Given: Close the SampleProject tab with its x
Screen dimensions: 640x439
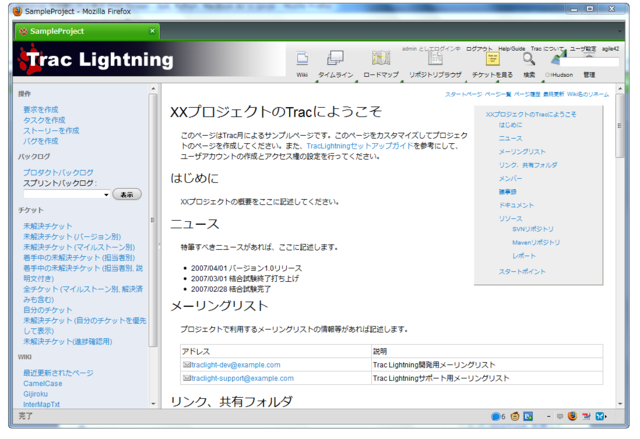Looking at the screenshot, I should pos(152,31).
